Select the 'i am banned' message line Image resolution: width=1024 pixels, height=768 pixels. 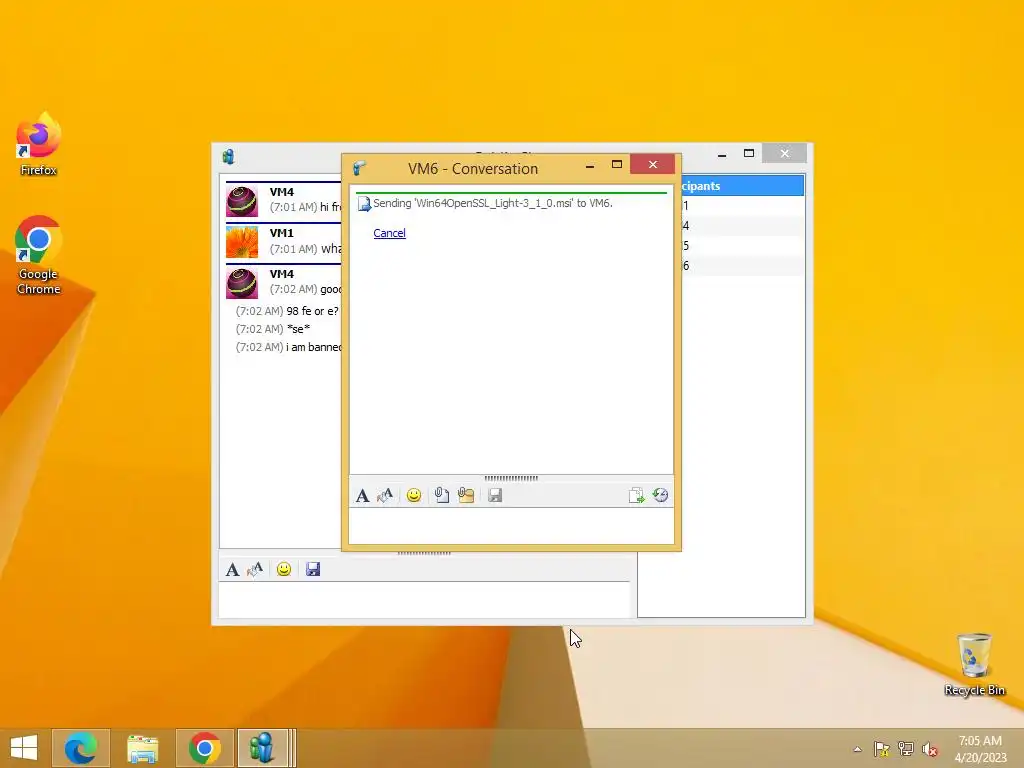pos(288,347)
